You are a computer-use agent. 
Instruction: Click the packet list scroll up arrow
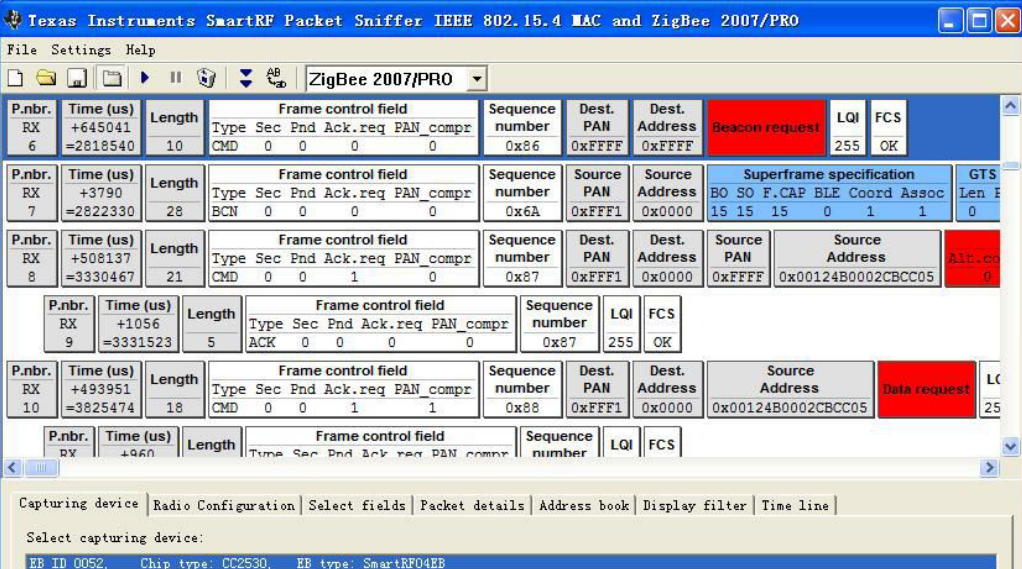coord(1010,106)
